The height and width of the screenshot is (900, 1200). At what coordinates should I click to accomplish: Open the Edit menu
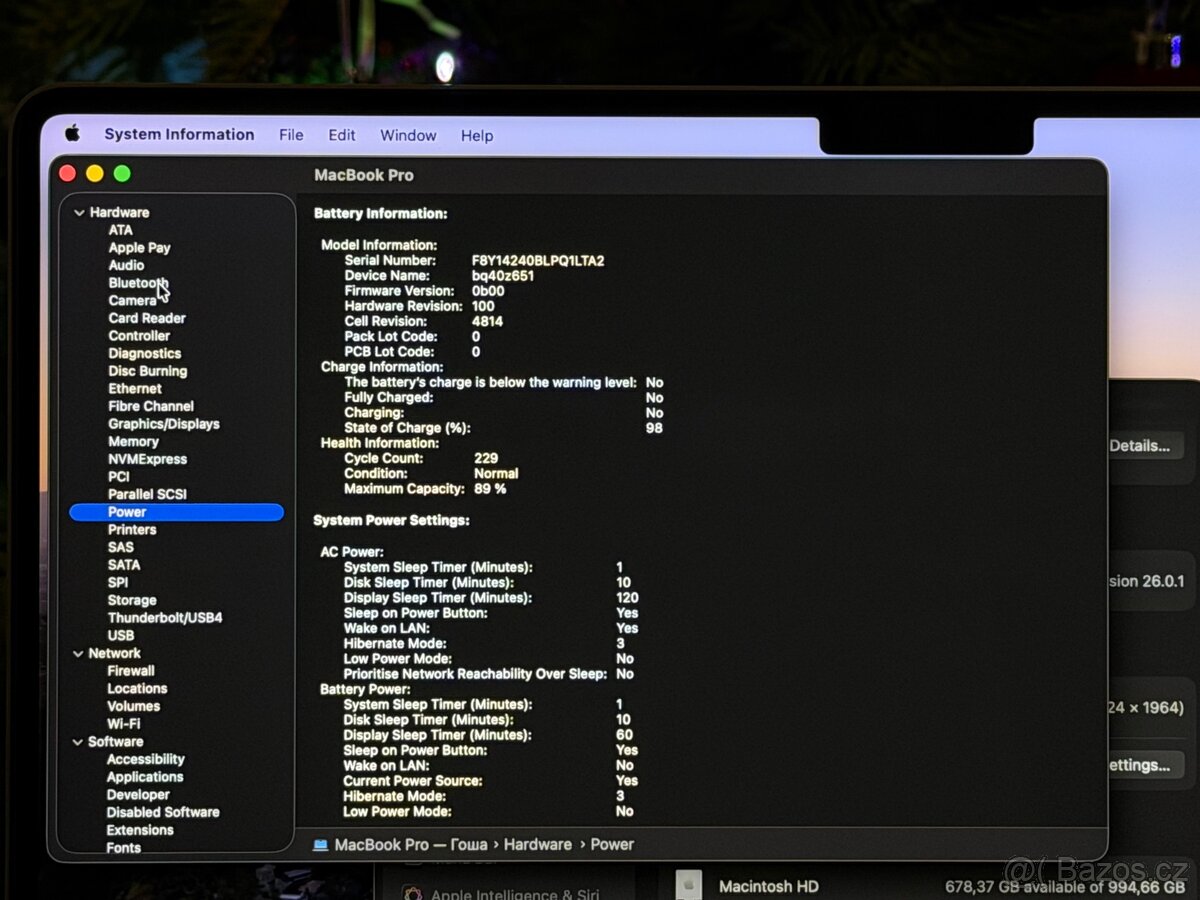pos(342,135)
